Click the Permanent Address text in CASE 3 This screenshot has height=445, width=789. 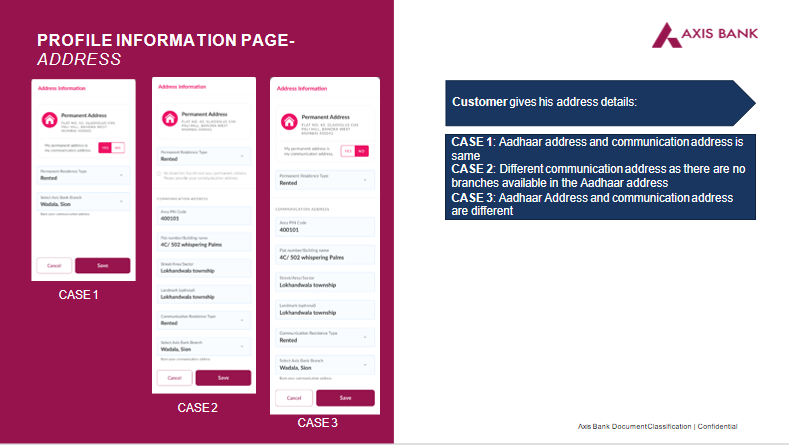click(326, 117)
